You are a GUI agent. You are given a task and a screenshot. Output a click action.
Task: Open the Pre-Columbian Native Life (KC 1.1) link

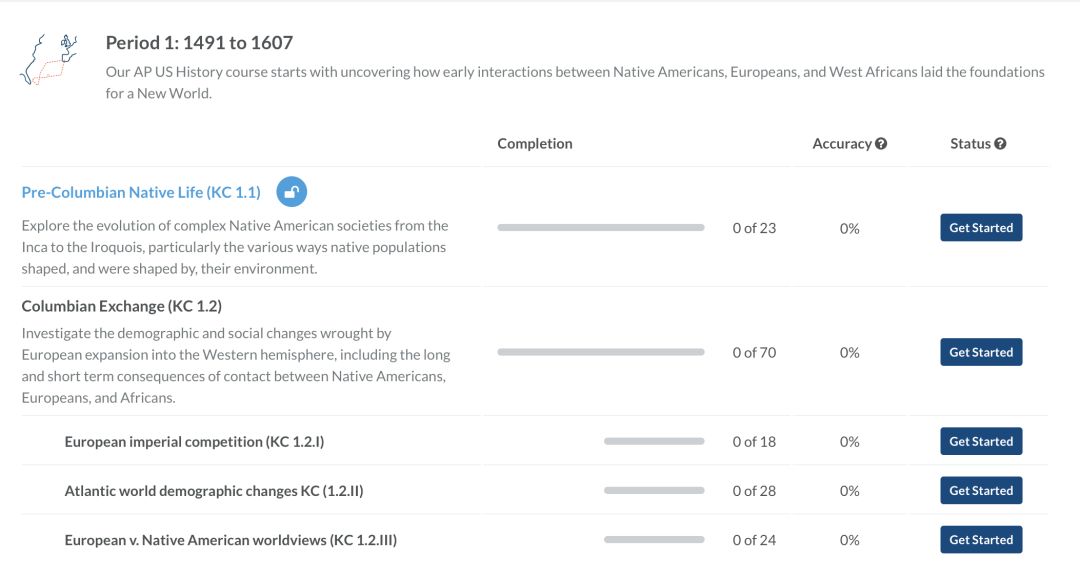point(141,192)
